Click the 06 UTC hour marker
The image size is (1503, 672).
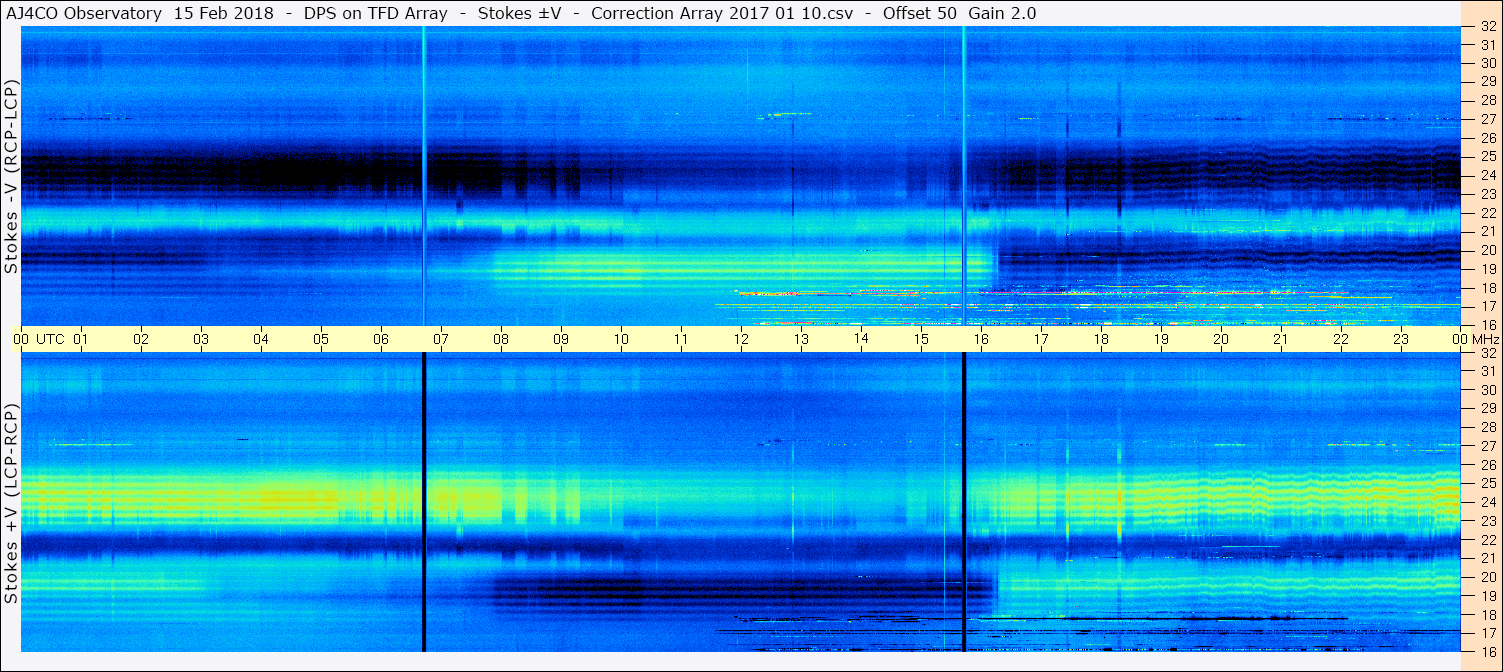381,339
